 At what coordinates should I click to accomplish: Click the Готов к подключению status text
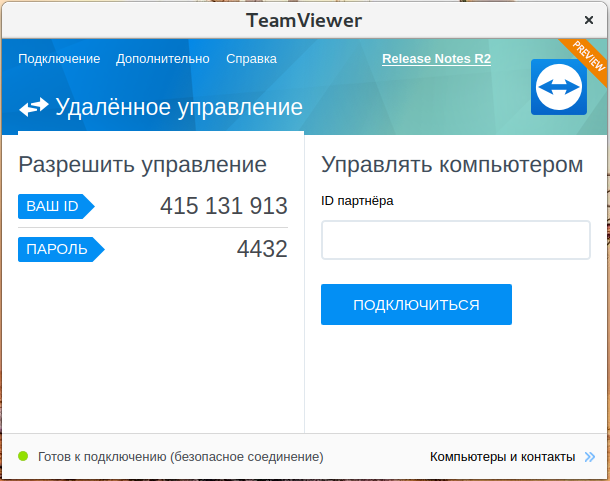pos(181,457)
